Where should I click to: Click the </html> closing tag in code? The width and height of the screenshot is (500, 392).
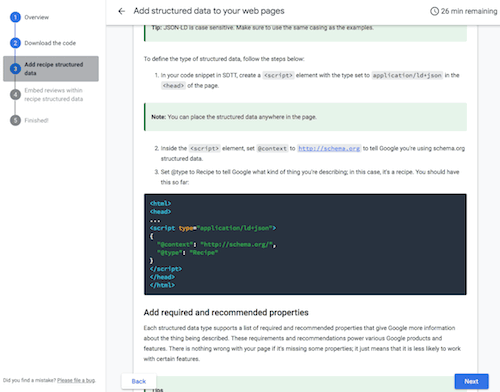[162, 285]
